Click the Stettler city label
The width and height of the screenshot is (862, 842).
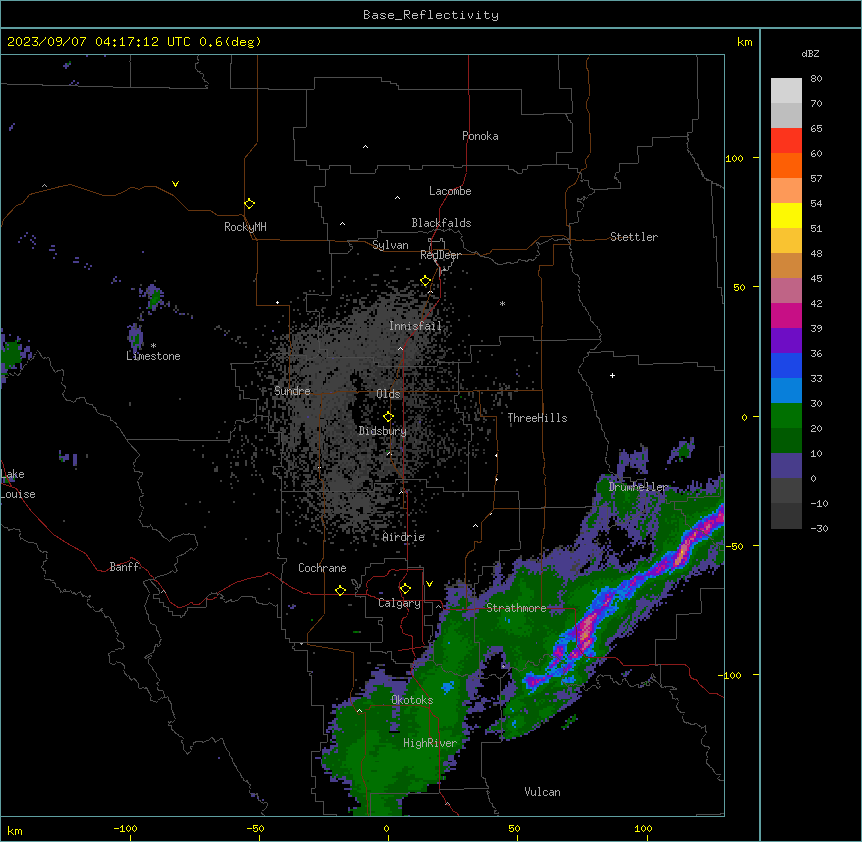tap(634, 237)
